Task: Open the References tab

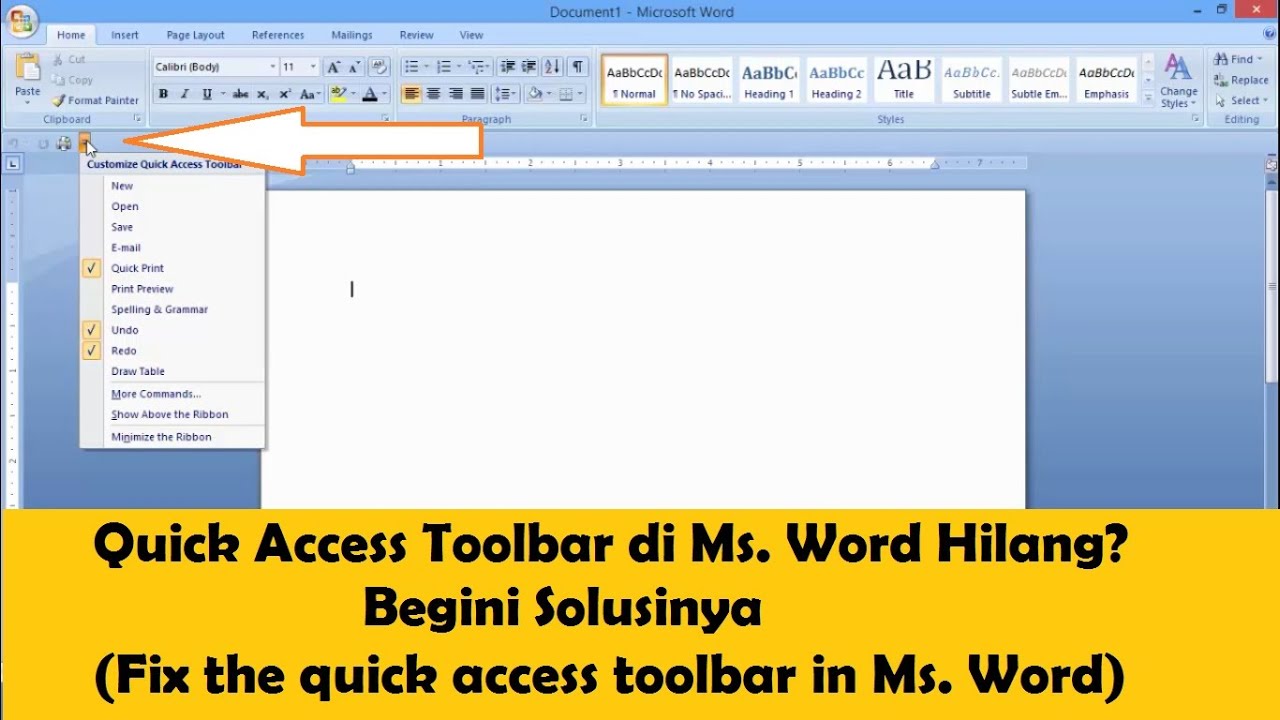Action: pyautogui.click(x=278, y=35)
